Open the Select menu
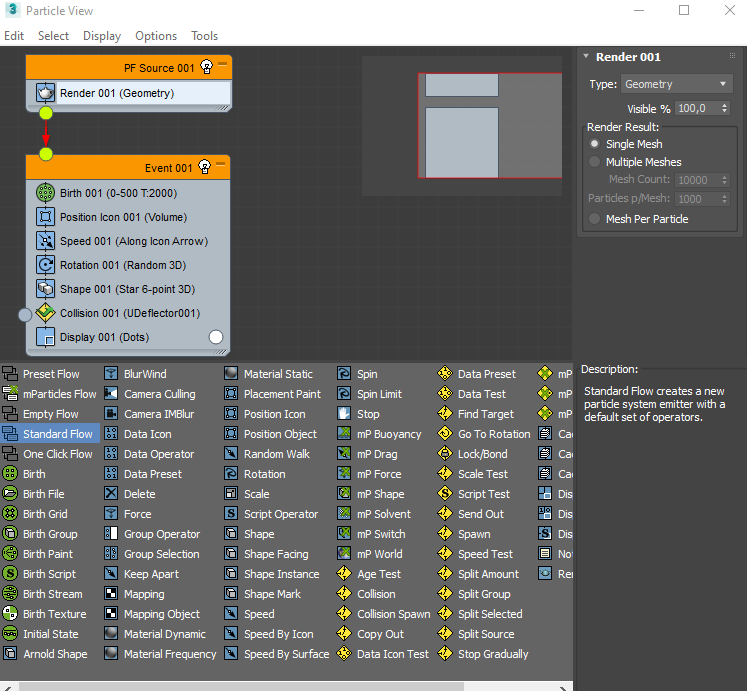Viewport: 747px width, 691px height. pyautogui.click(x=53, y=36)
